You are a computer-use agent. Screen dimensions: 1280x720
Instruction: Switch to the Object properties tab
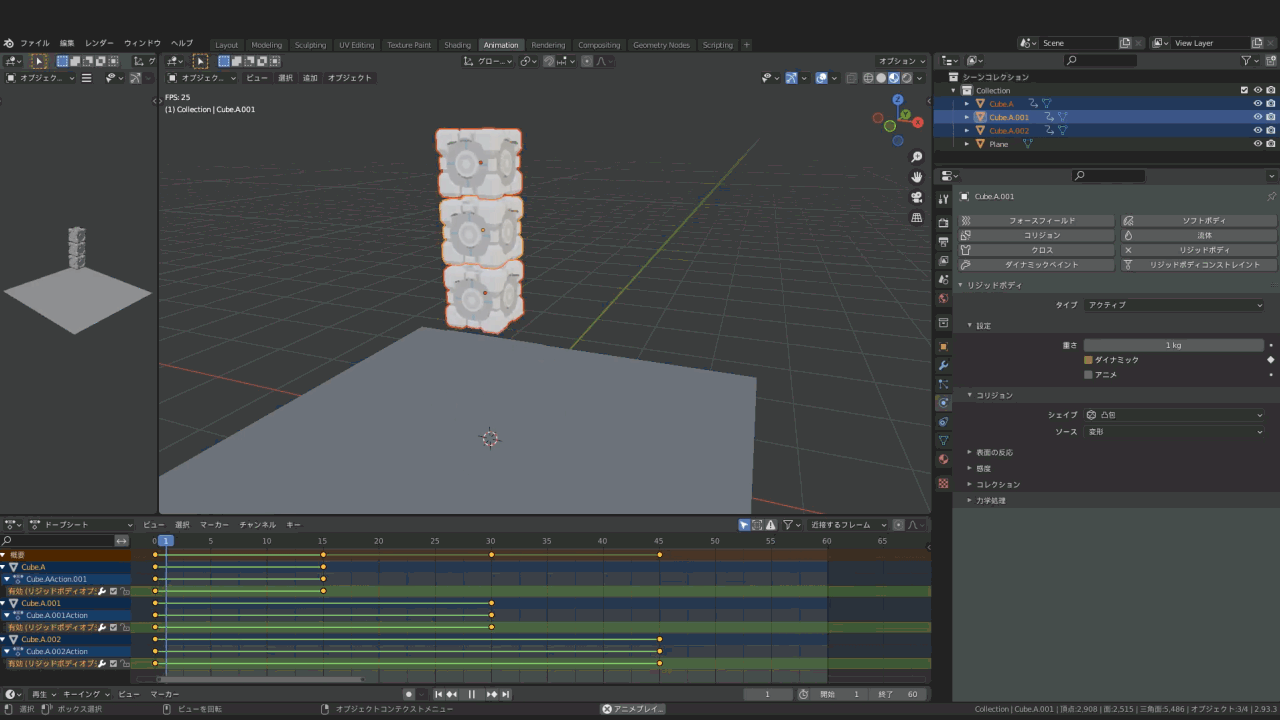(x=943, y=344)
